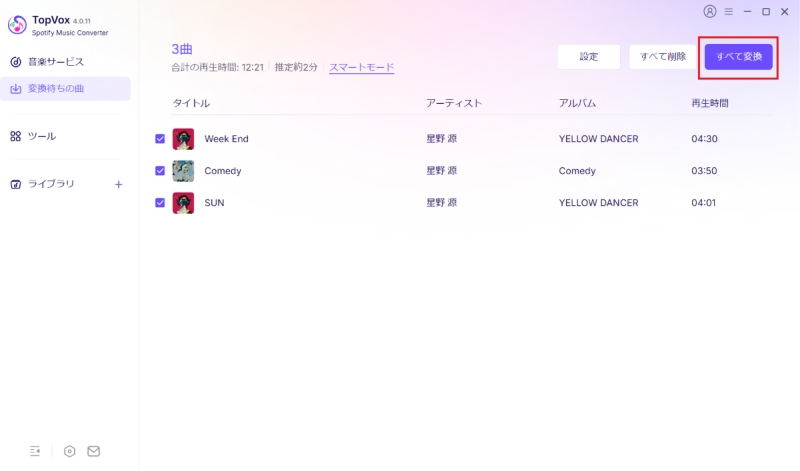
Task: Click the アーティスト column header
Action: (x=454, y=103)
